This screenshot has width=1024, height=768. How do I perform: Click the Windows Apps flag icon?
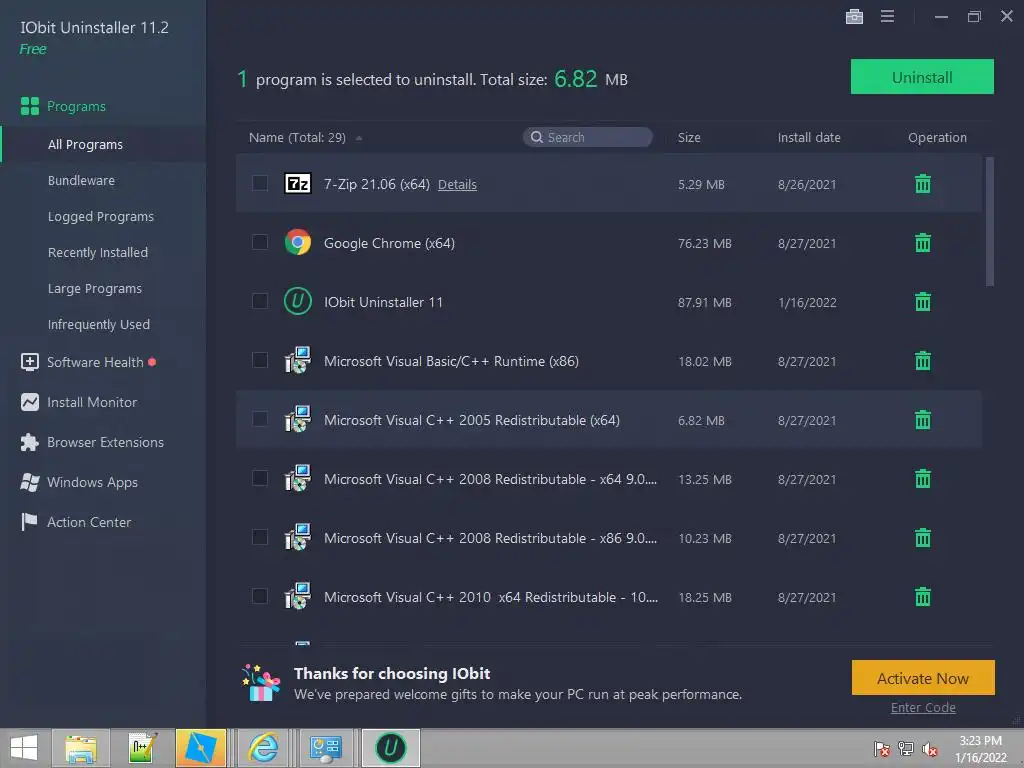29,482
